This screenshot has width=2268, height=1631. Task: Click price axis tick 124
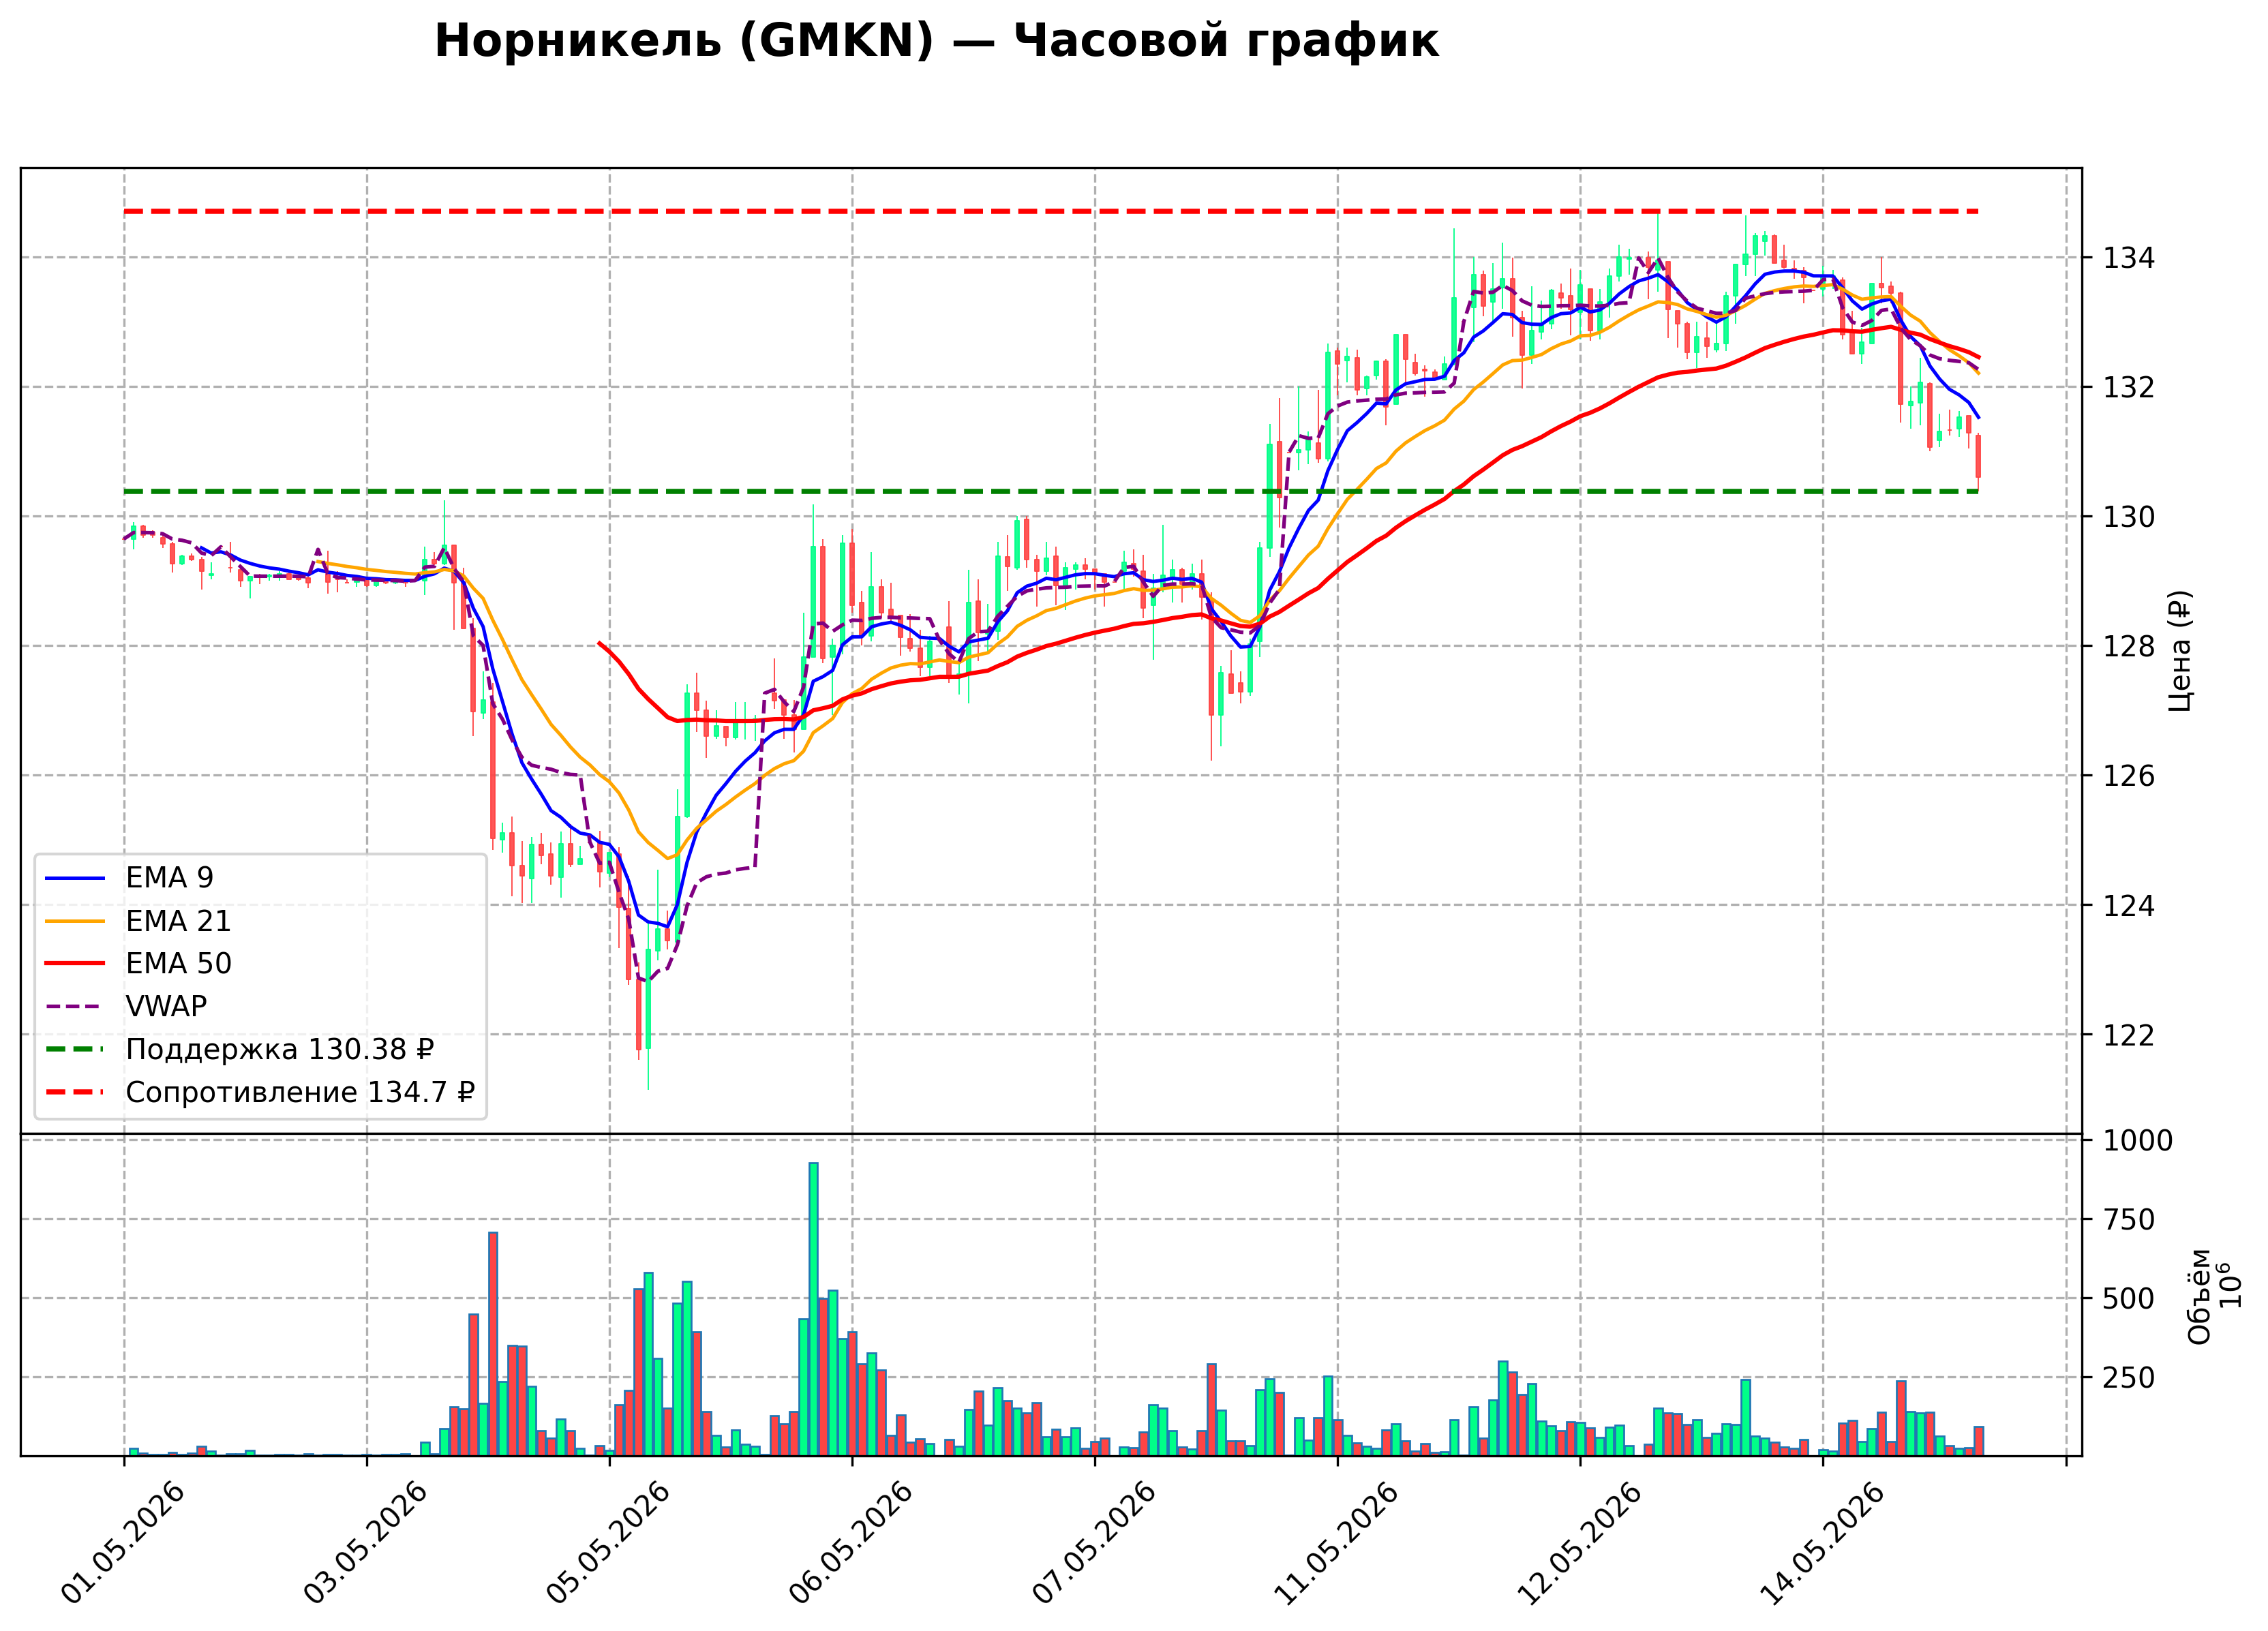pos(2128,905)
